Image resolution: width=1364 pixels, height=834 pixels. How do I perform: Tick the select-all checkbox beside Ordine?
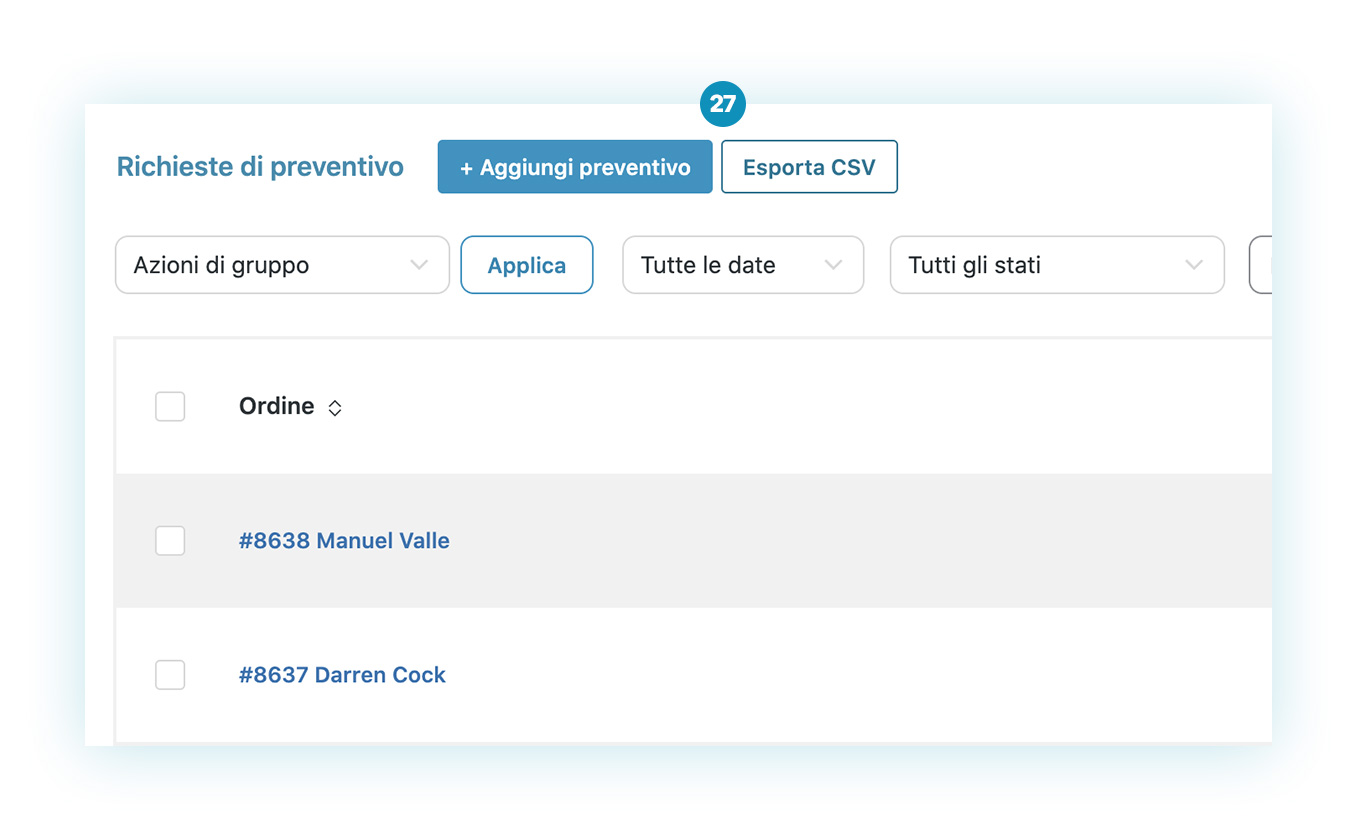pyautogui.click(x=170, y=407)
